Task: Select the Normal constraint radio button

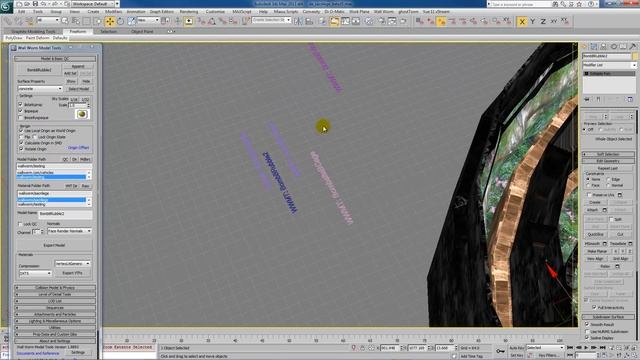Action: 609,185
